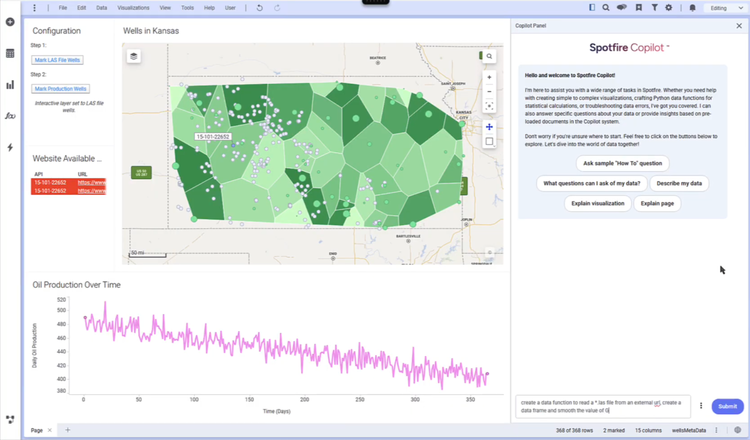The width and height of the screenshot is (750, 440).
Task: Open the bookmarks icon in top toolbar
Action: tap(639, 8)
